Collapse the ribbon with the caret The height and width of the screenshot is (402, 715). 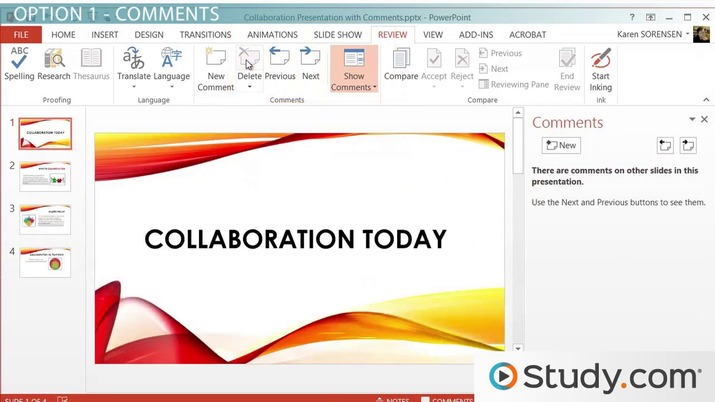pos(706,99)
